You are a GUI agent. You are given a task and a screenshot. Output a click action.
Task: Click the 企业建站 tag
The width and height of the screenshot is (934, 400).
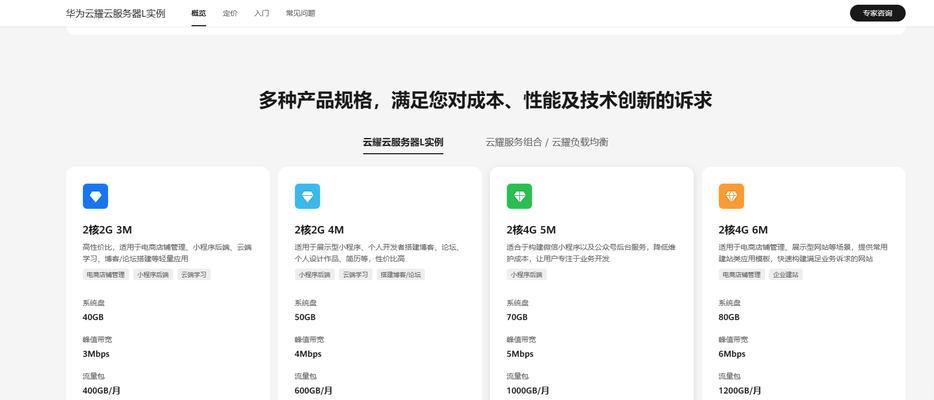pyautogui.click(x=786, y=275)
